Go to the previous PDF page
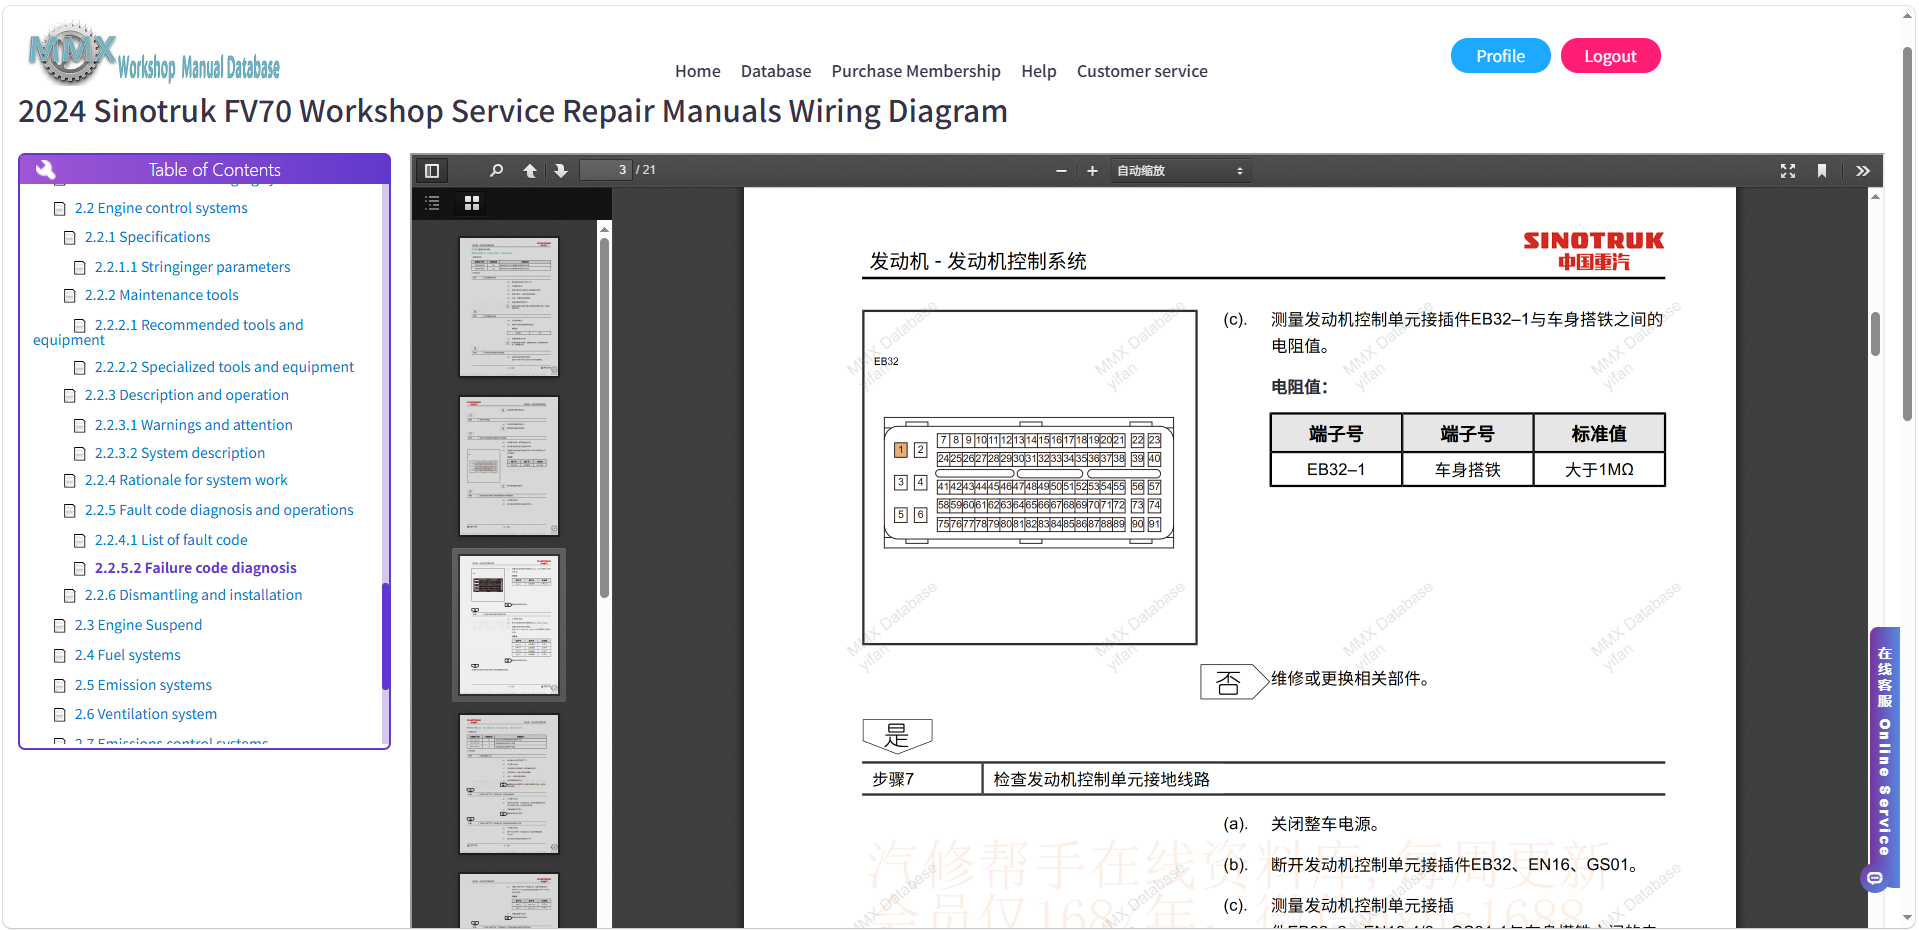 [530, 171]
